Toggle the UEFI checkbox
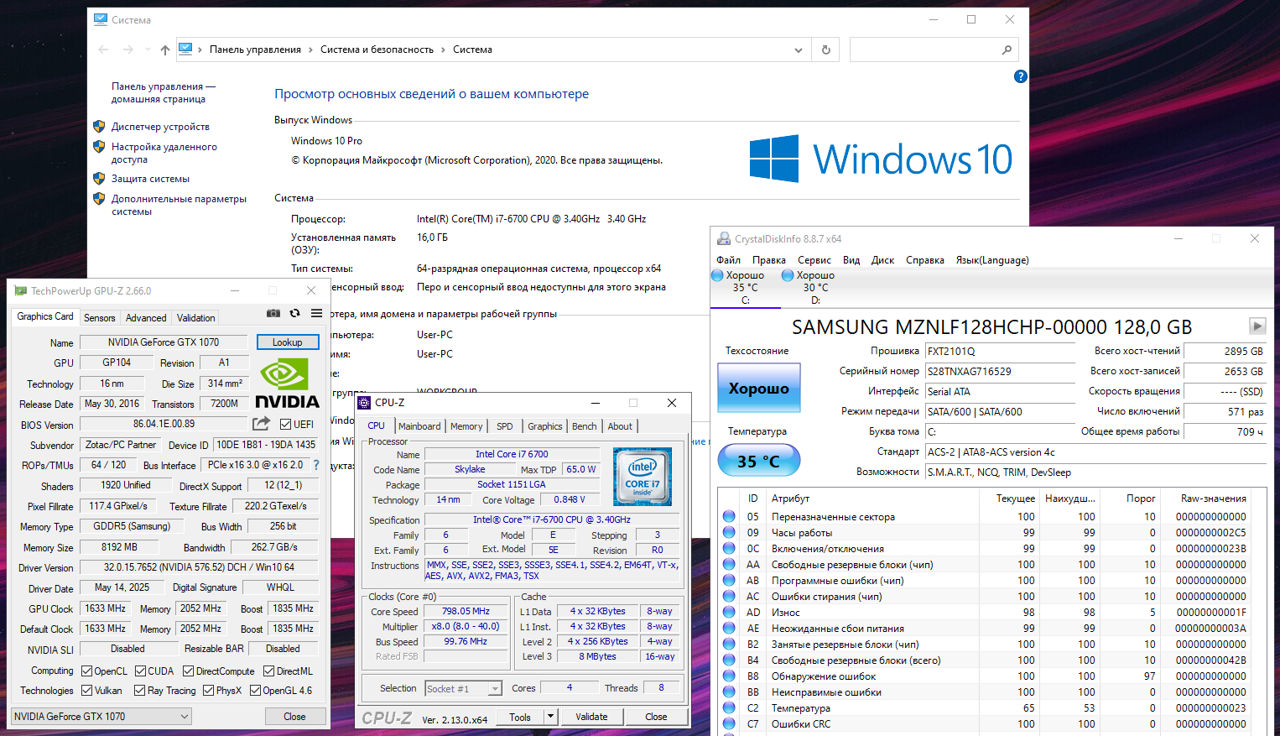 287,424
